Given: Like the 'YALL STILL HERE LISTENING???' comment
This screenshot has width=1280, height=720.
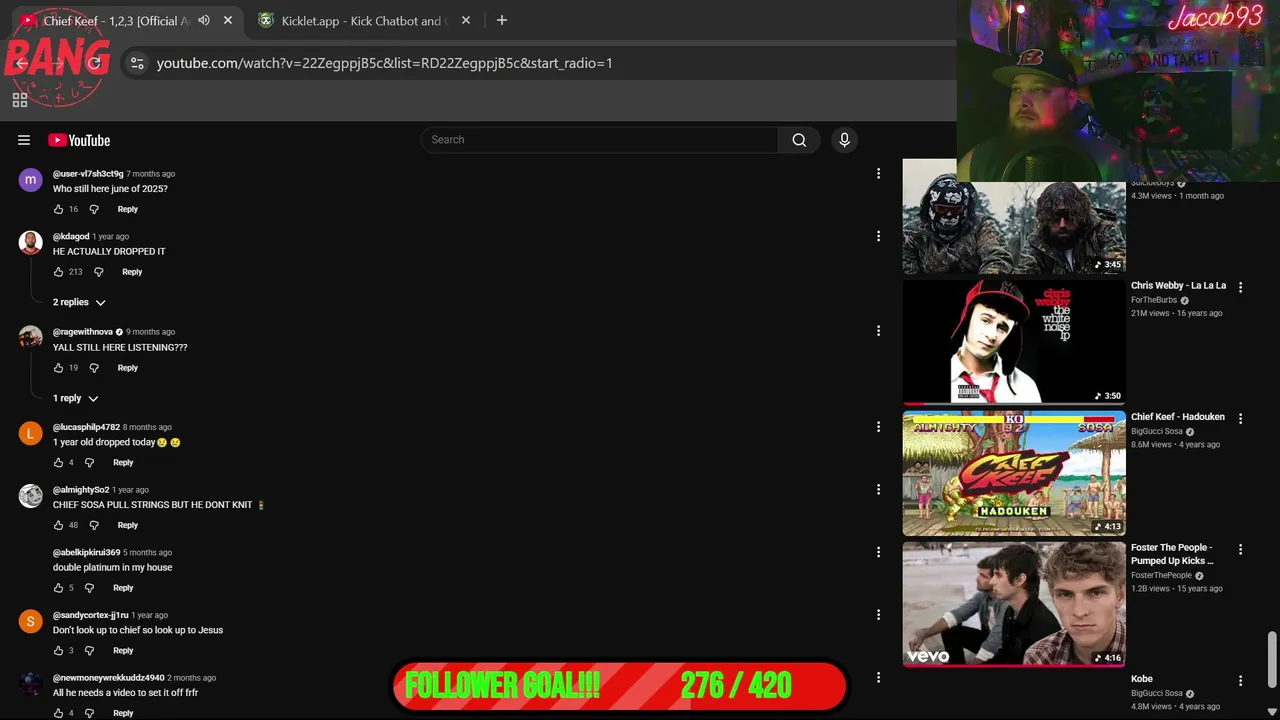Looking at the screenshot, I should [x=58, y=368].
